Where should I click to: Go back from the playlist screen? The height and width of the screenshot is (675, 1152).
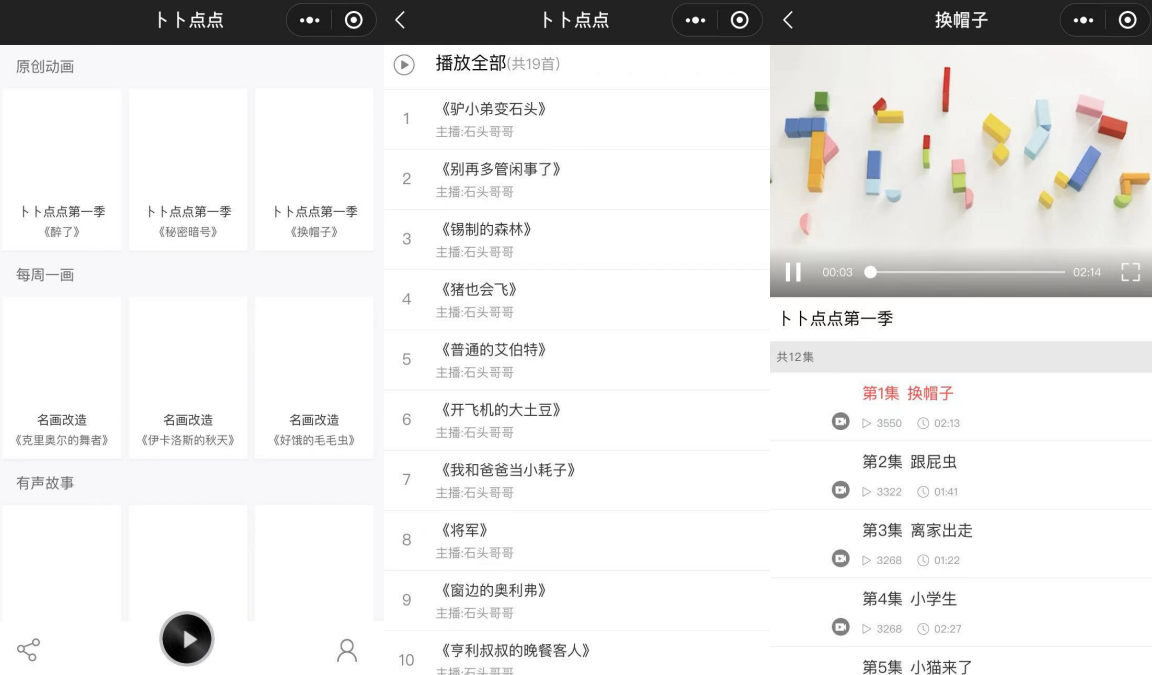[x=400, y=21]
